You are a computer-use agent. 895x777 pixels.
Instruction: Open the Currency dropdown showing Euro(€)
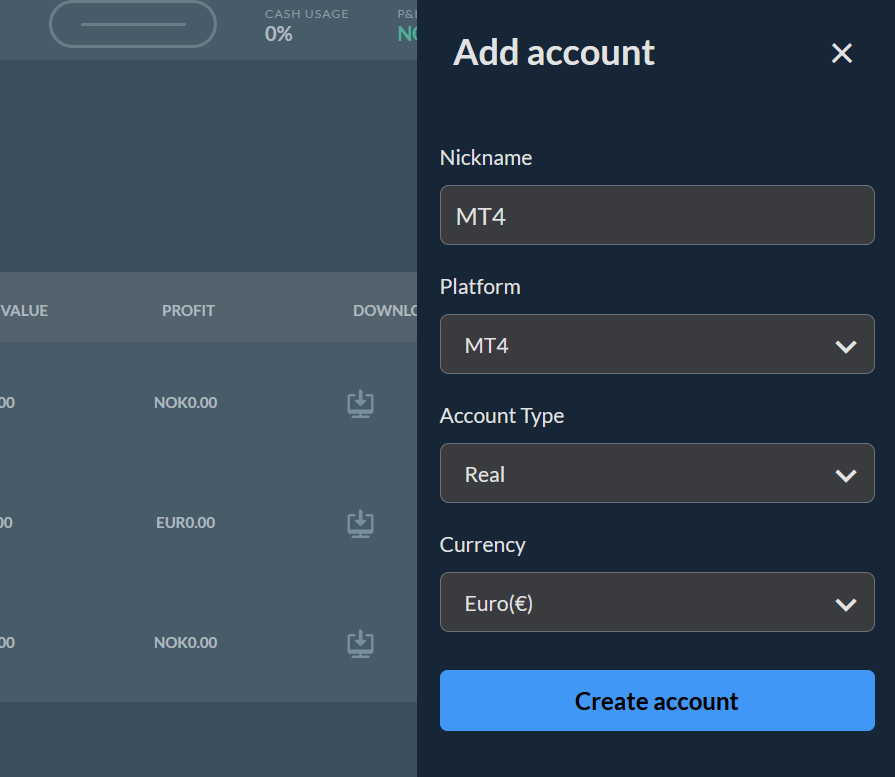click(657, 602)
